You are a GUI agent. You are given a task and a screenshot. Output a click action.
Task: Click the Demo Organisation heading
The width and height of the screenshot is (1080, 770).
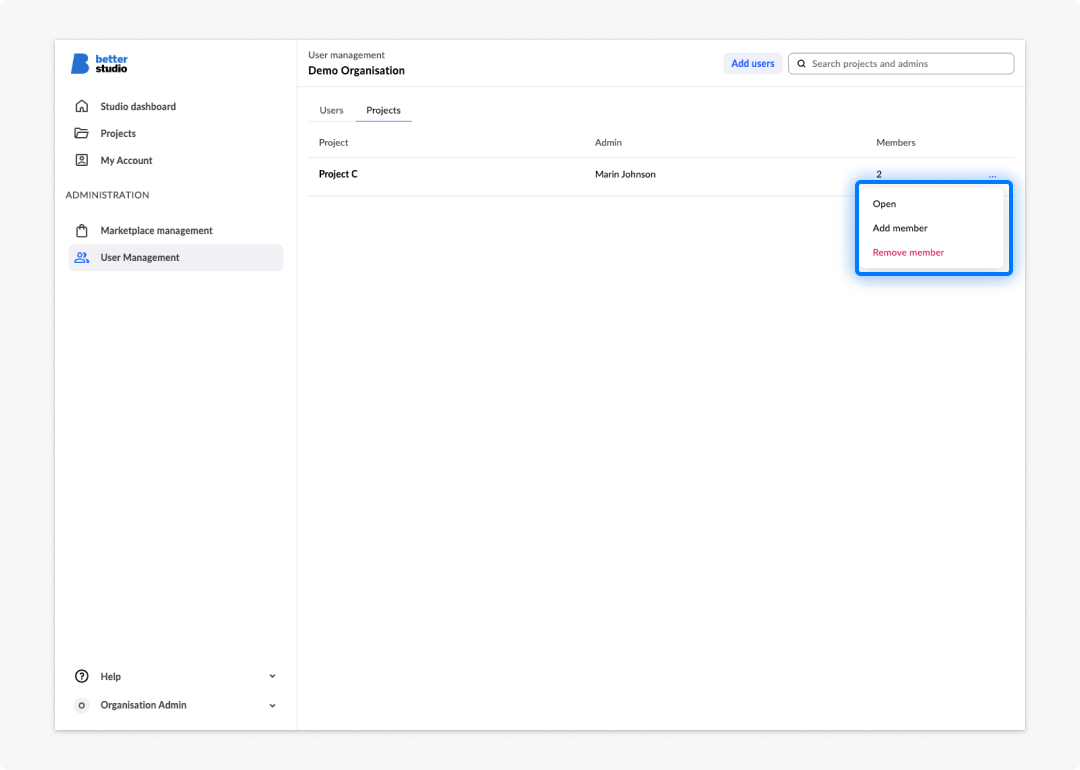[357, 70]
